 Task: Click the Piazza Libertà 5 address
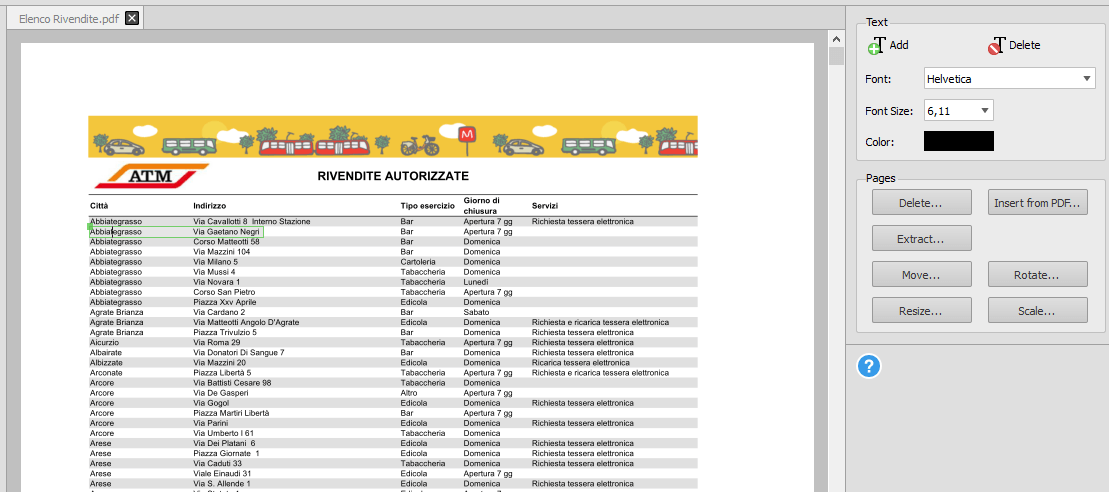tap(222, 373)
